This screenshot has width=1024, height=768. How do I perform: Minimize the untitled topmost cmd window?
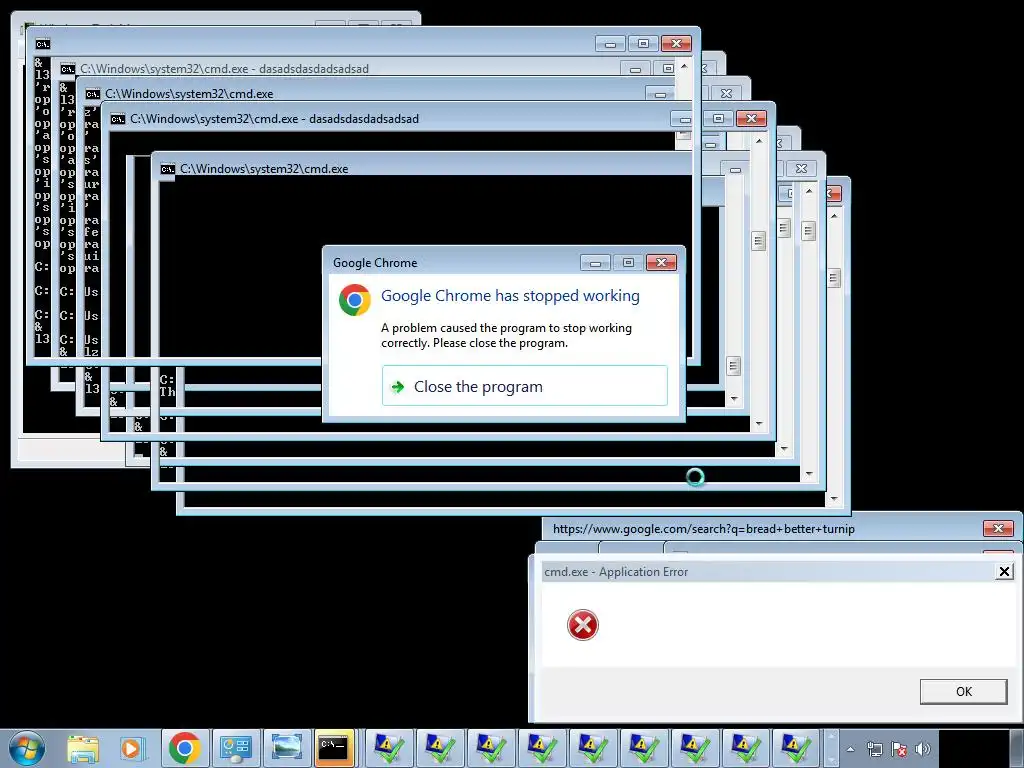(x=611, y=44)
